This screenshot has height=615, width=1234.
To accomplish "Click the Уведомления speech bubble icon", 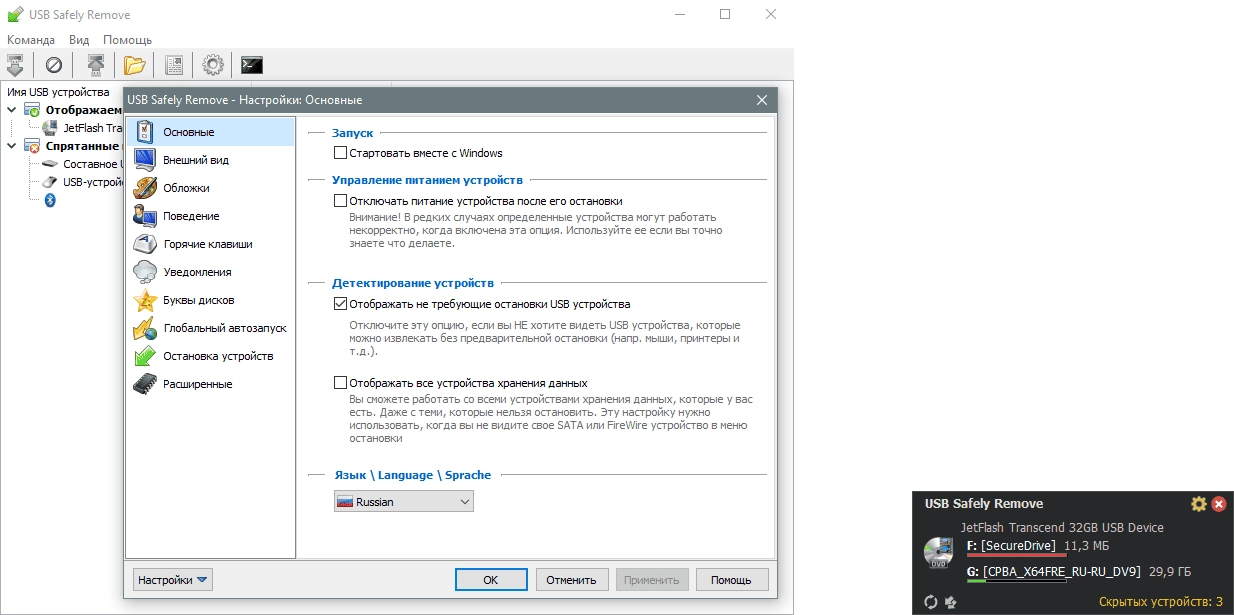I will [x=145, y=272].
